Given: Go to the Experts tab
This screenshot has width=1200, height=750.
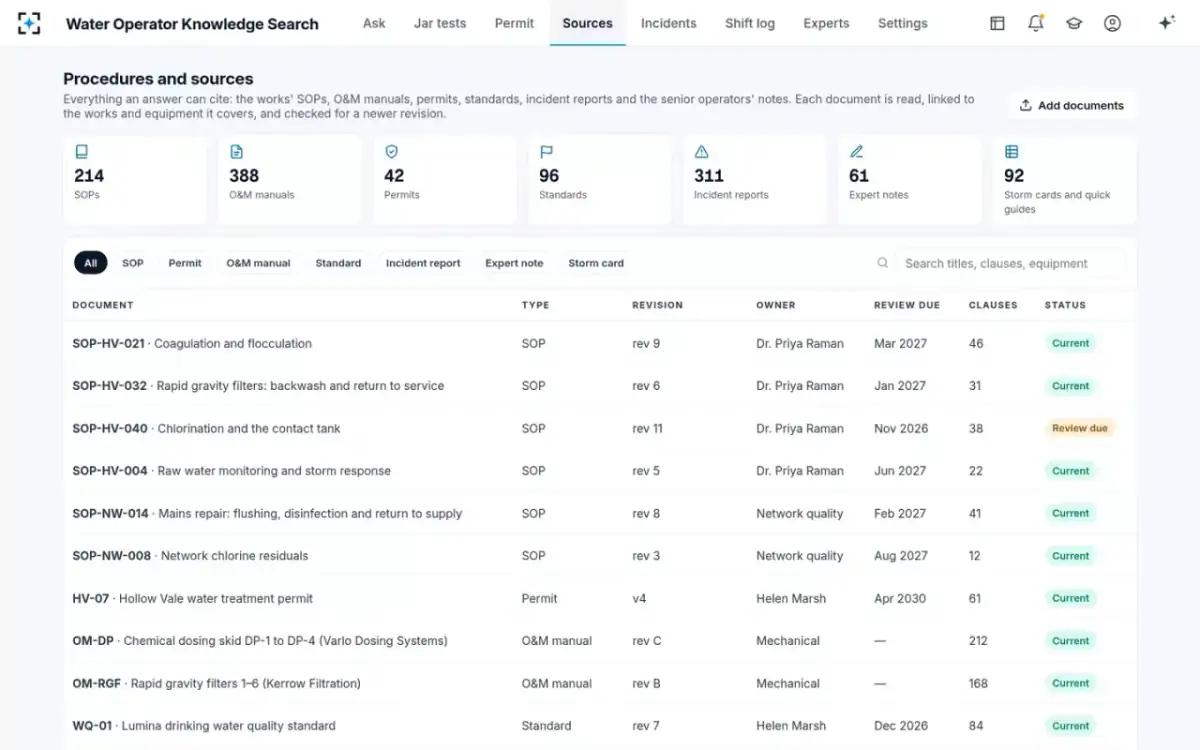Looking at the screenshot, I should coord(826,23).
